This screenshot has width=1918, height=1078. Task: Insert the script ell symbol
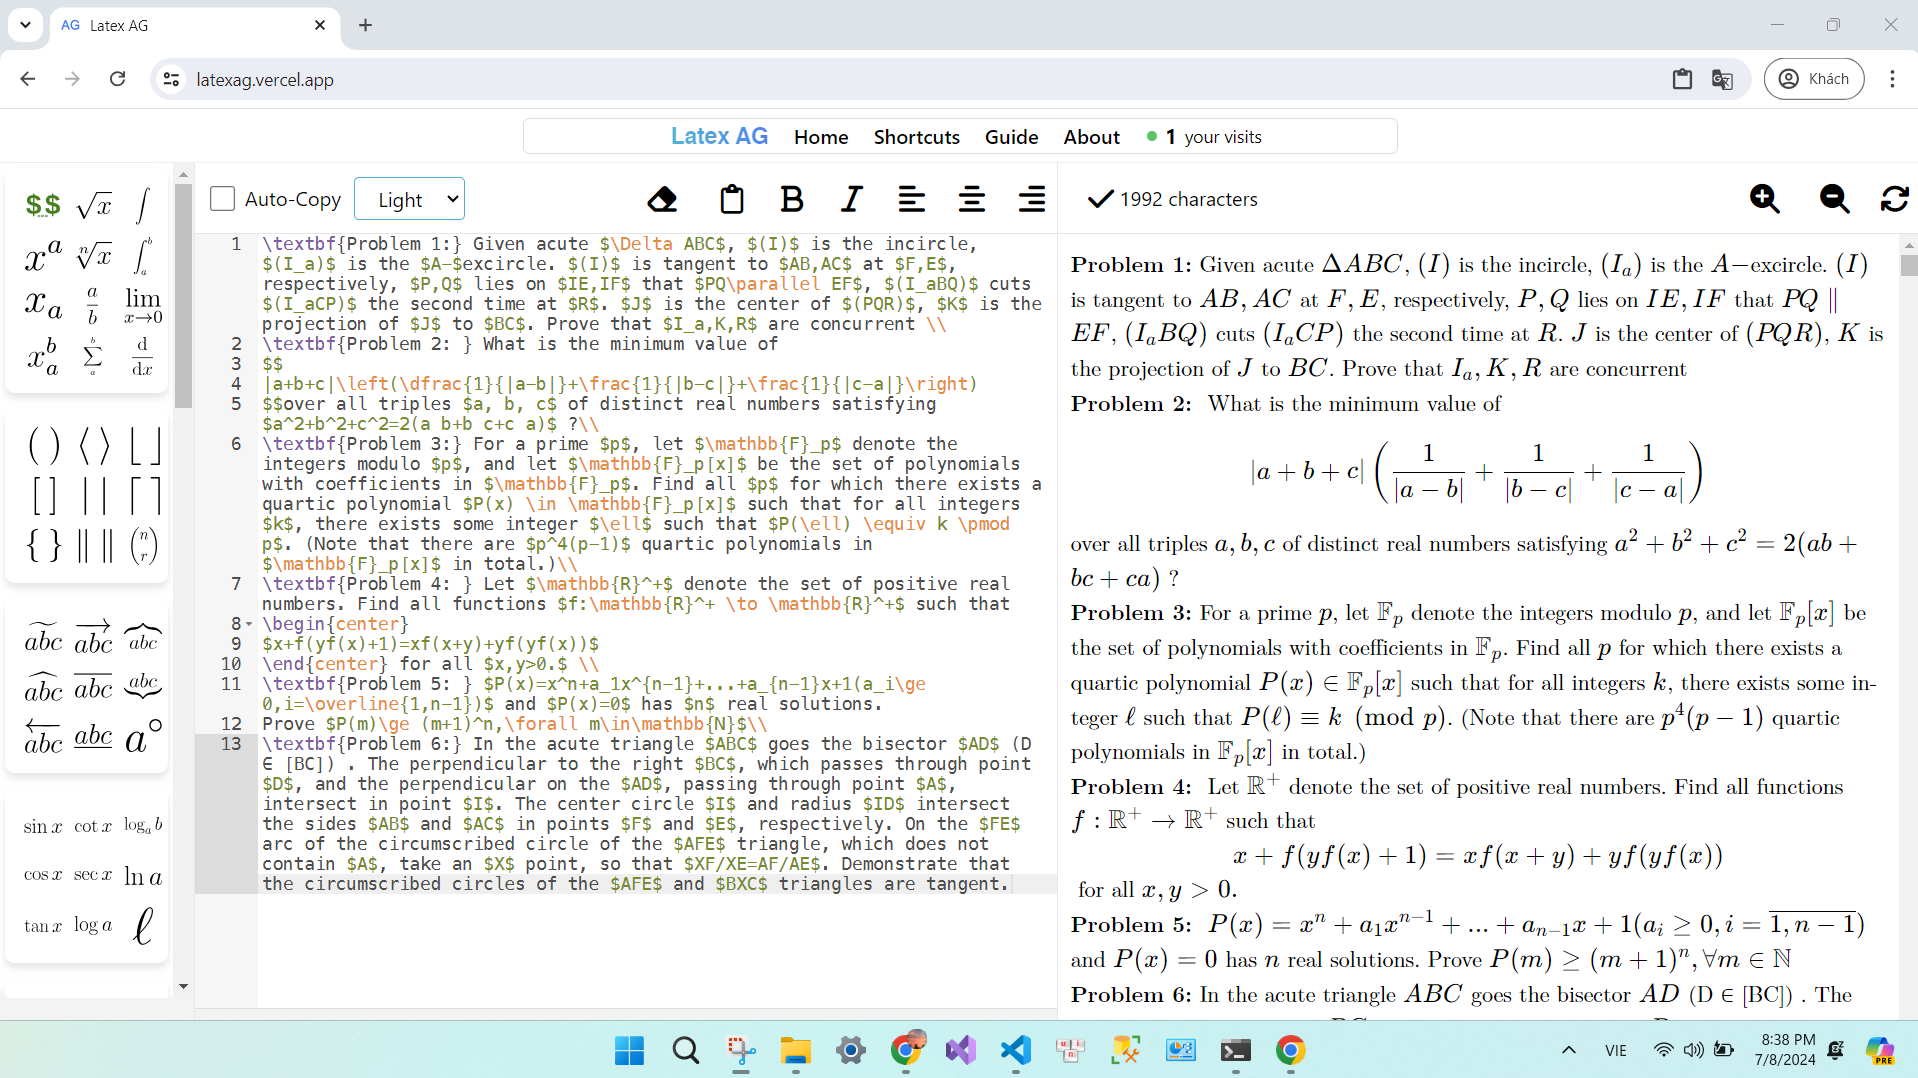tap(143, 925)
